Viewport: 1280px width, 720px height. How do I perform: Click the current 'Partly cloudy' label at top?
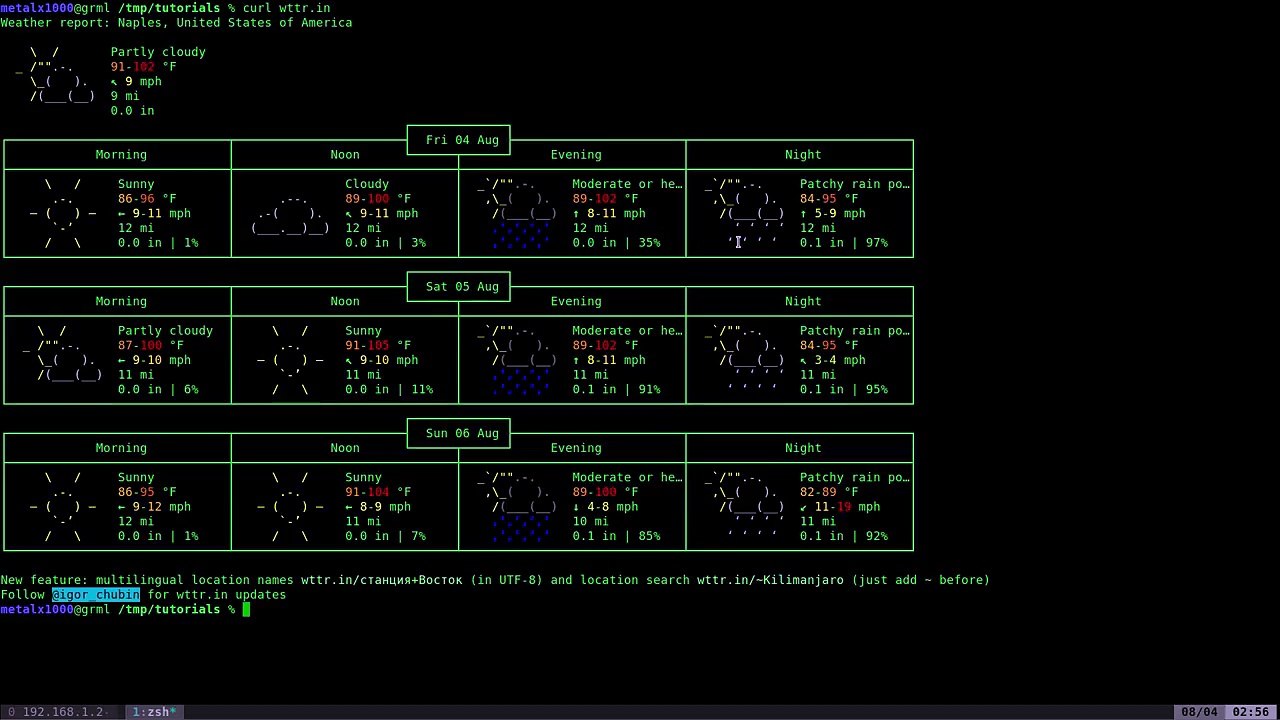(158, 52)
